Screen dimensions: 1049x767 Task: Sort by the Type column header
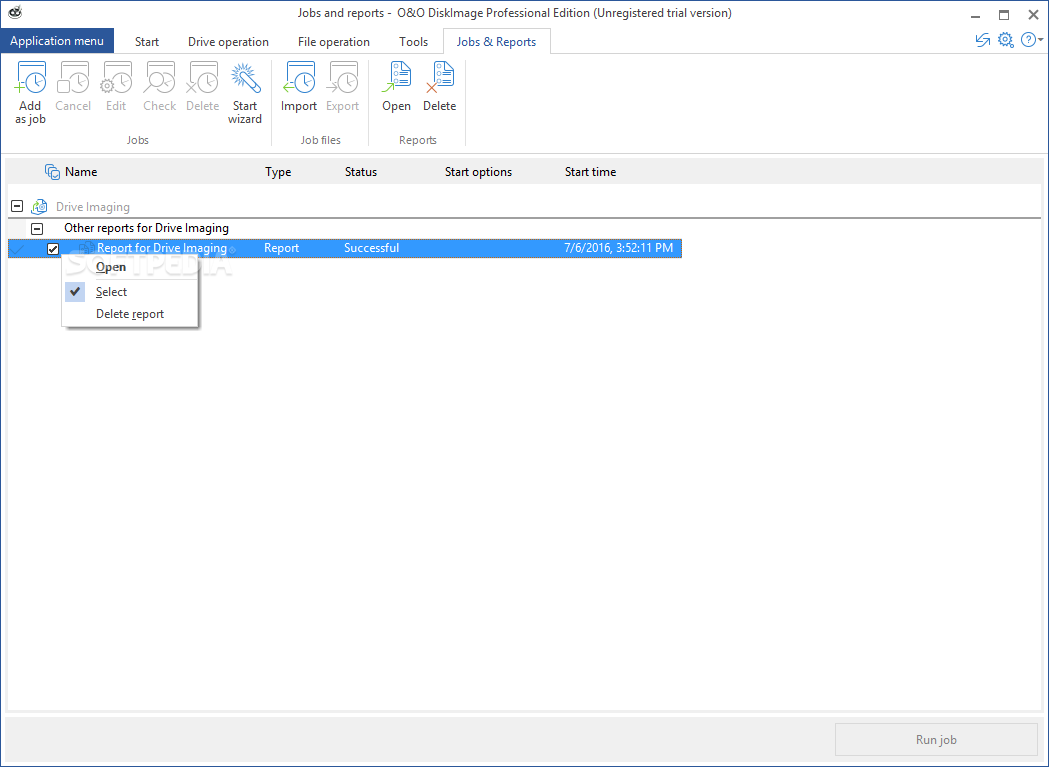278,172
